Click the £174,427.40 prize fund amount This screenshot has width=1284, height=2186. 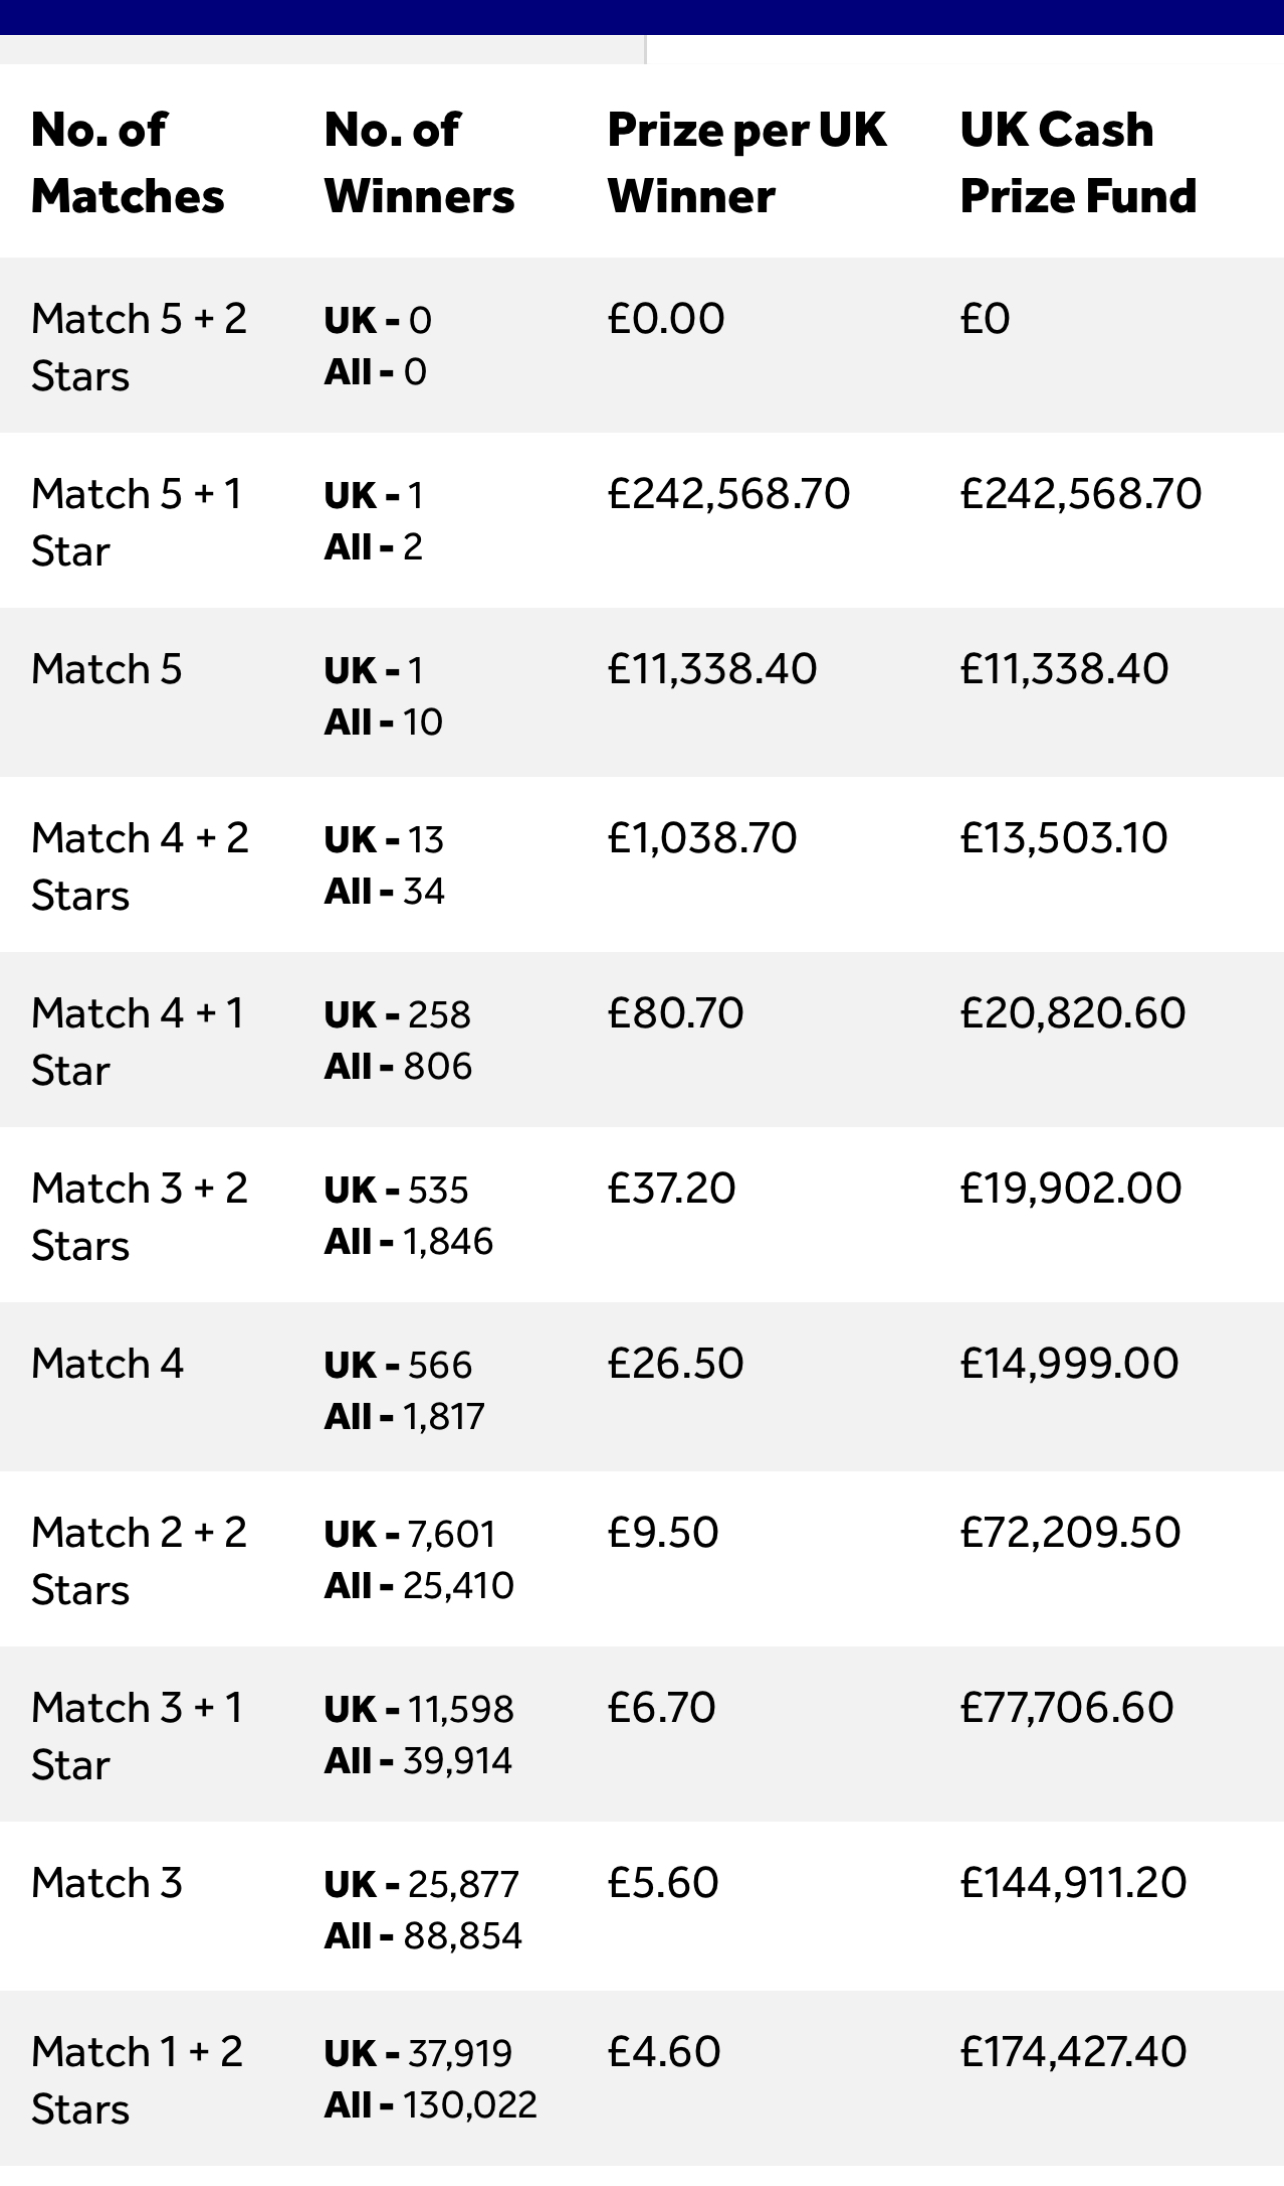point(1073,2051)
